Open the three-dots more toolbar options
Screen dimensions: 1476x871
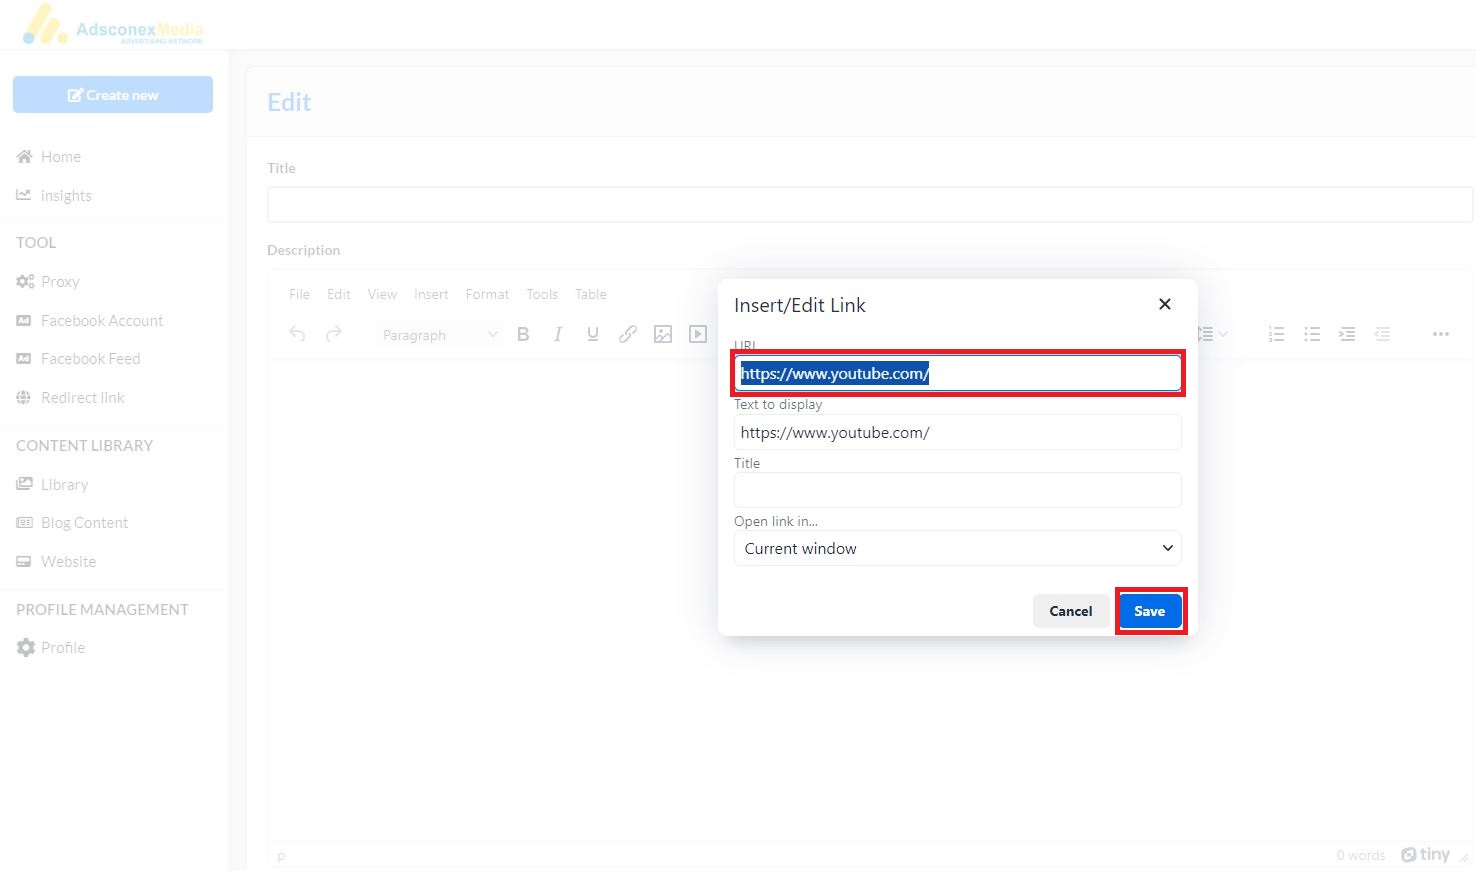tap(1440, 334)
